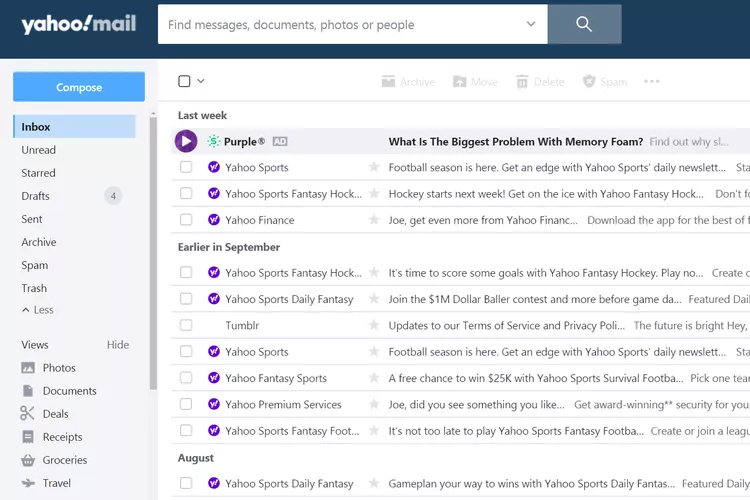
Task: Click the Archive toolbar icon
Action: (x=389, y=82)
